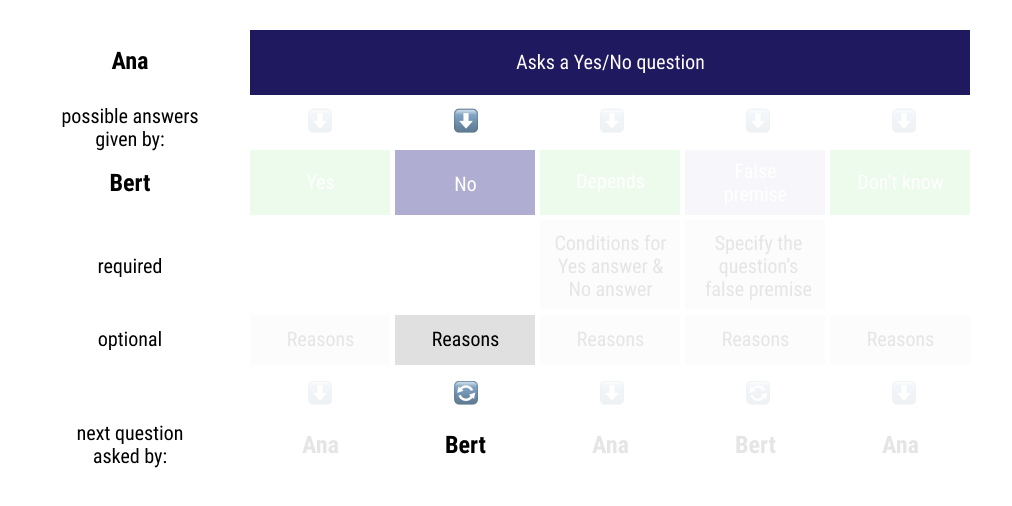This screenshot has width=1012, height=506.
Task: Click the refresh icon below the highlighted Reasons
Action: 465,392
